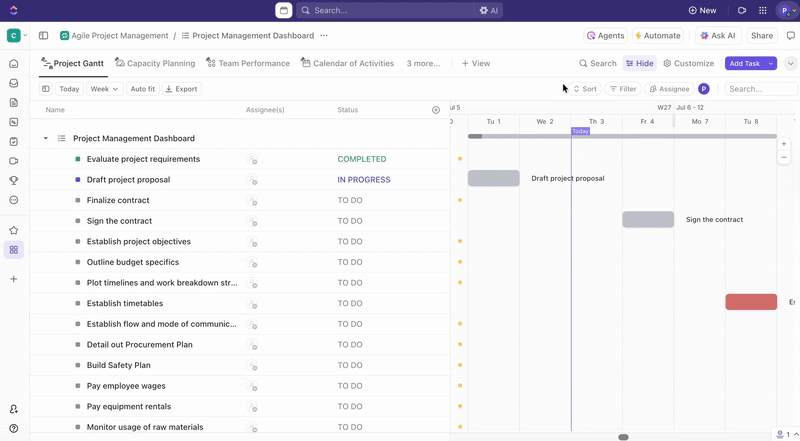
Task: Open the Inbox icon in sidebar
Action: pyautogui.click(x=14, y=83)
